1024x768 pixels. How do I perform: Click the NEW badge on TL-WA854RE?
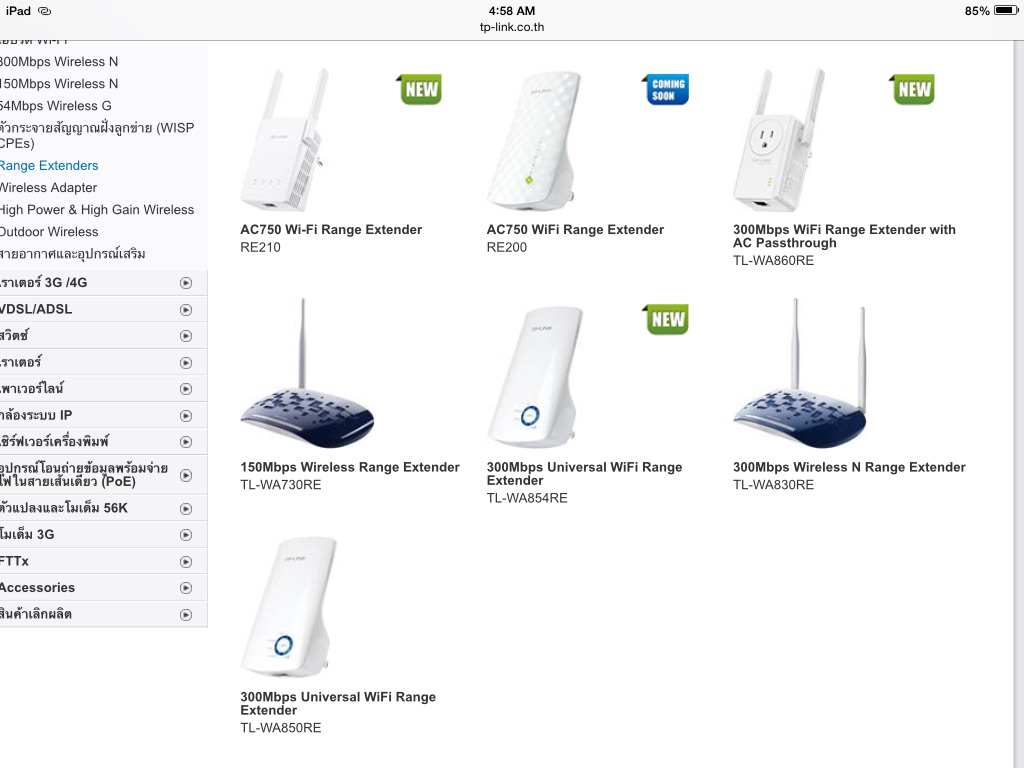point(665,319)
